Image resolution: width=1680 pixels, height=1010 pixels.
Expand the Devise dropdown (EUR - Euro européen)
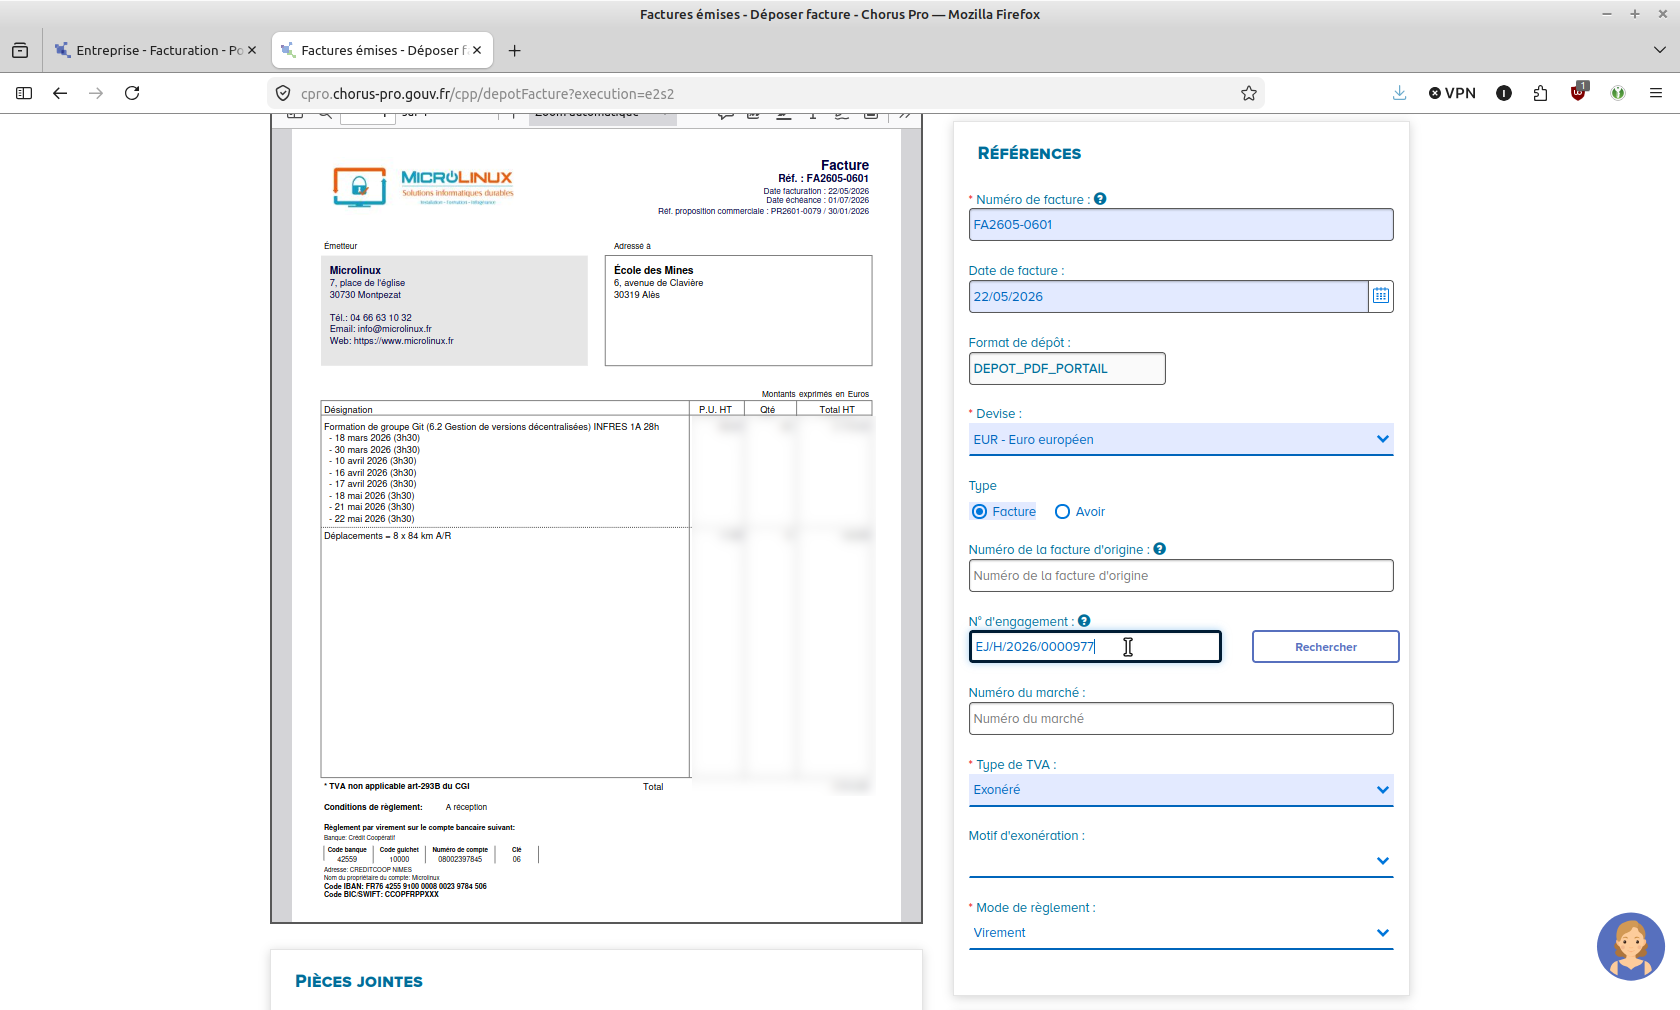pos(1181,440)
